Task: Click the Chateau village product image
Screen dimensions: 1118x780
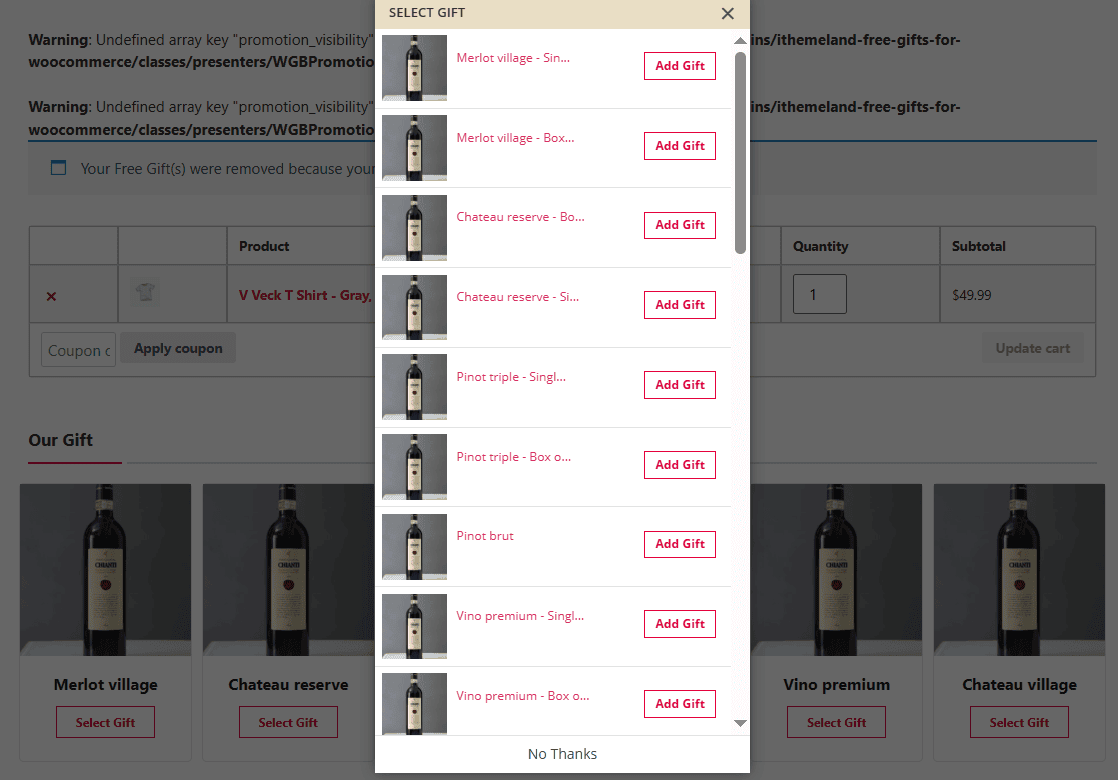Action: 1019,569
